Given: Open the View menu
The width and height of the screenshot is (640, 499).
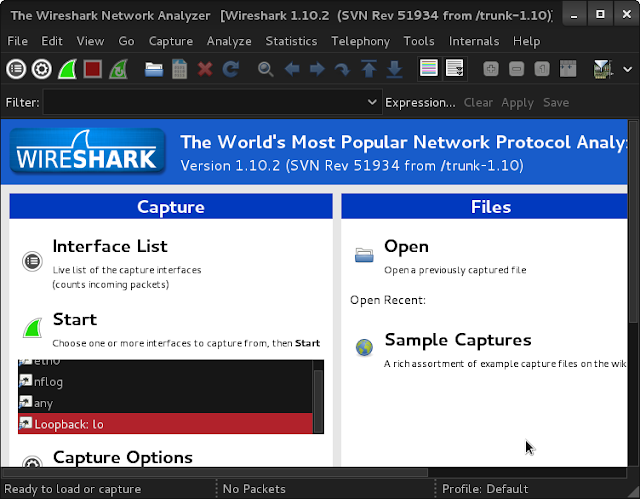Looking at the screenshot, I should pos(90,41).
